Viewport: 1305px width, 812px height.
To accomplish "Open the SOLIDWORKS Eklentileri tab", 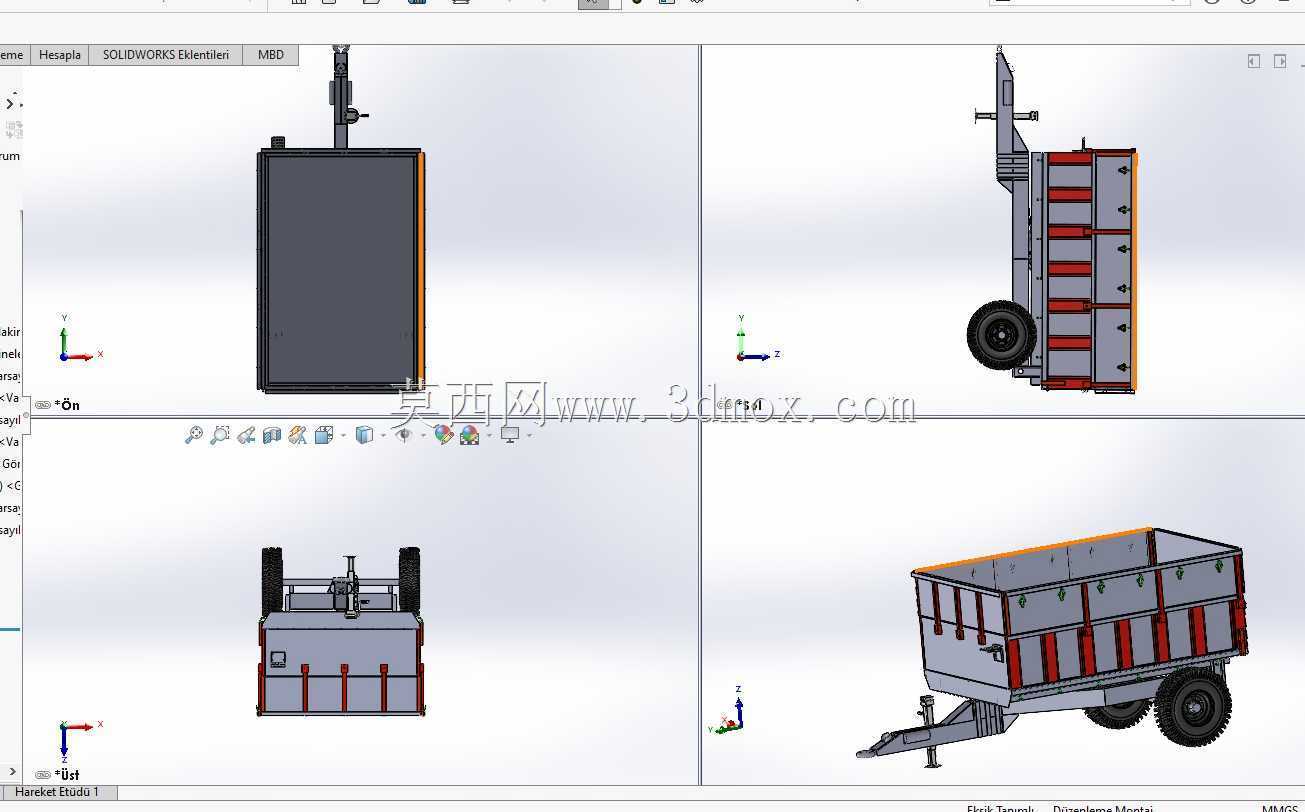I will coord(166,55).
